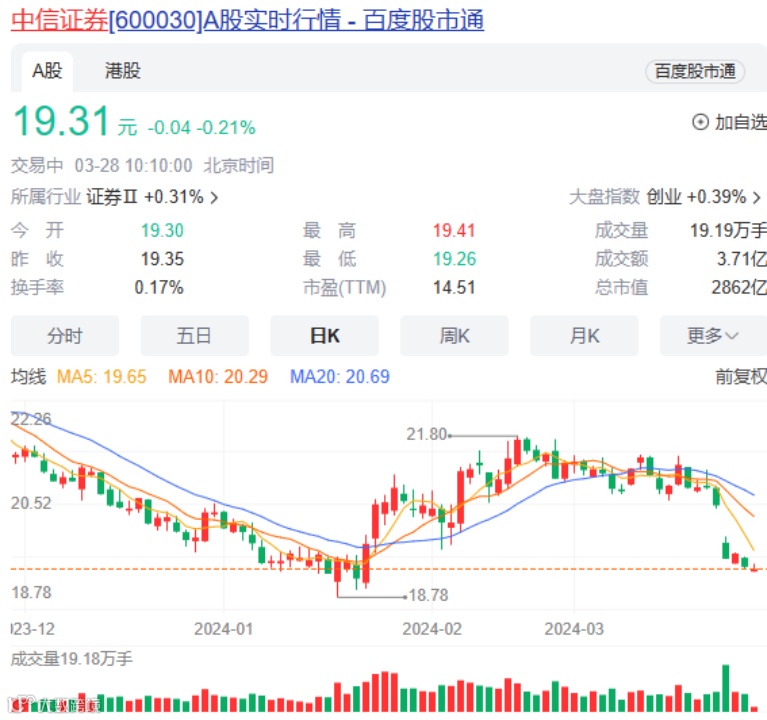Expand the chevron after 证券II +0.31%
This screenshot has width=767, height=720.
[214, 198]
